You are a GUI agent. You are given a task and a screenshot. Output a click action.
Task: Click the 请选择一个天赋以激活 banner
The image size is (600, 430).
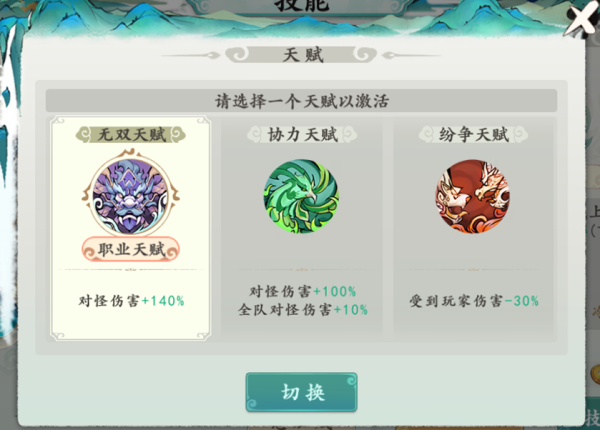302,101
